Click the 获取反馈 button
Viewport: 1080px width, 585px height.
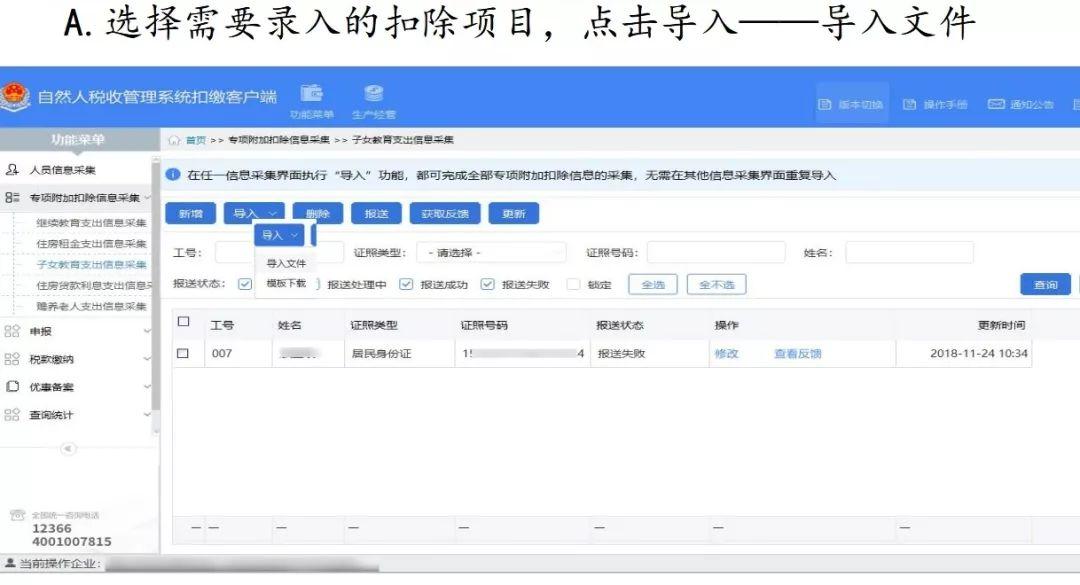pos(445,214)
